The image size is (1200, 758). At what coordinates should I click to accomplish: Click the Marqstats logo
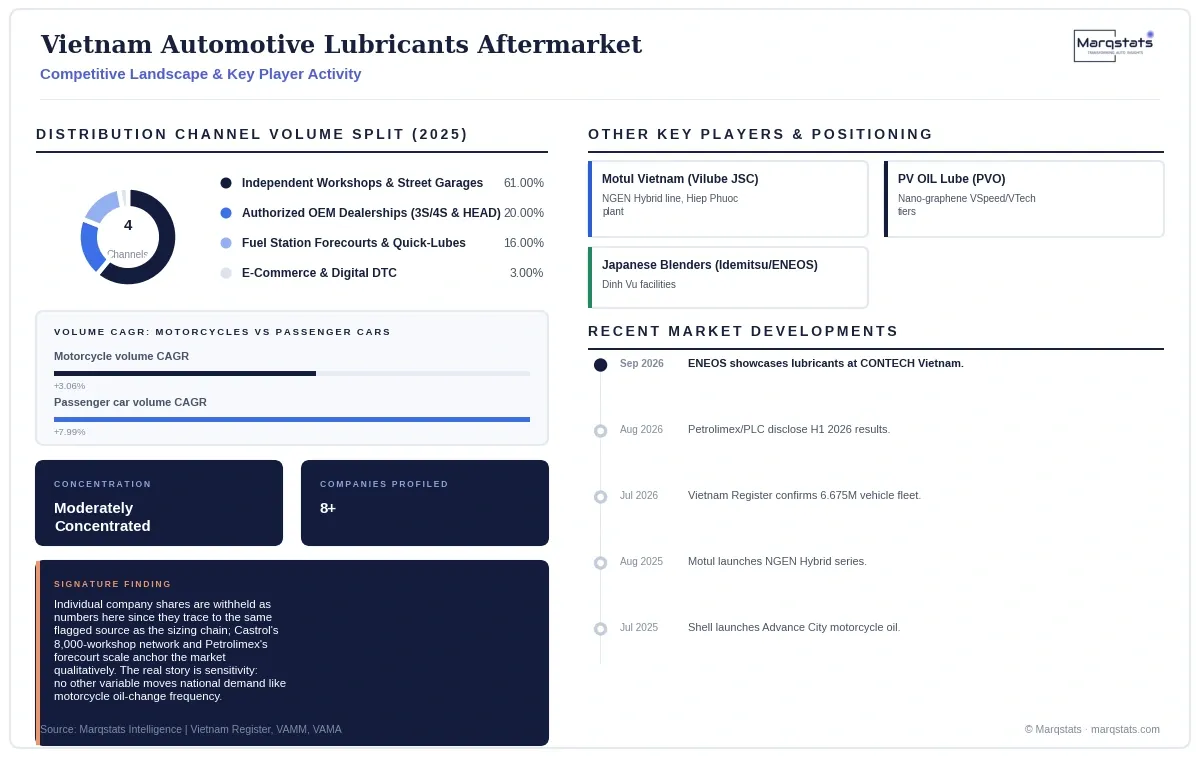(1114, 46)
